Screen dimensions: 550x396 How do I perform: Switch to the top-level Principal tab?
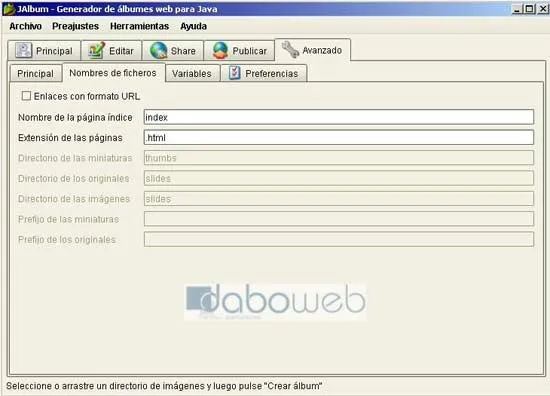(44, 51)
